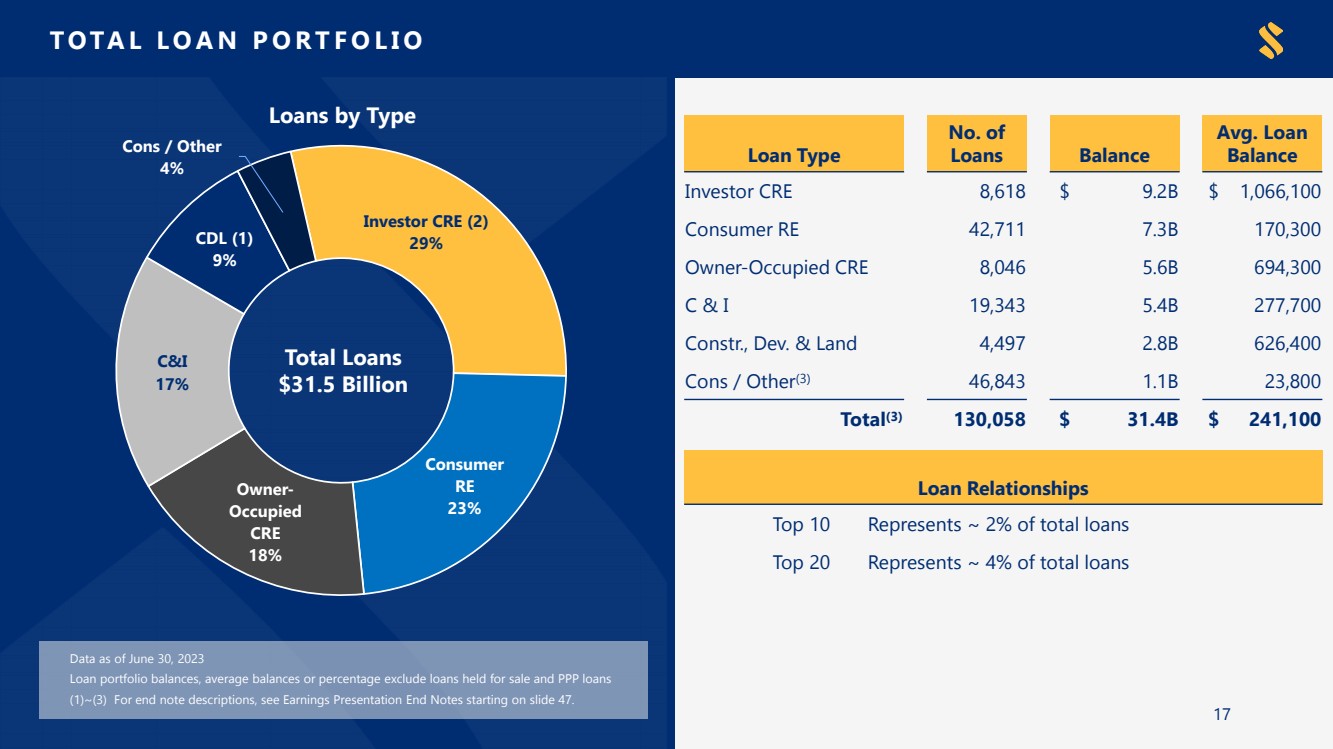Click the 5.6B balance cell
Viewport: 1333px width, 749px height.
pyautogui.click(x=1160, y=267)
